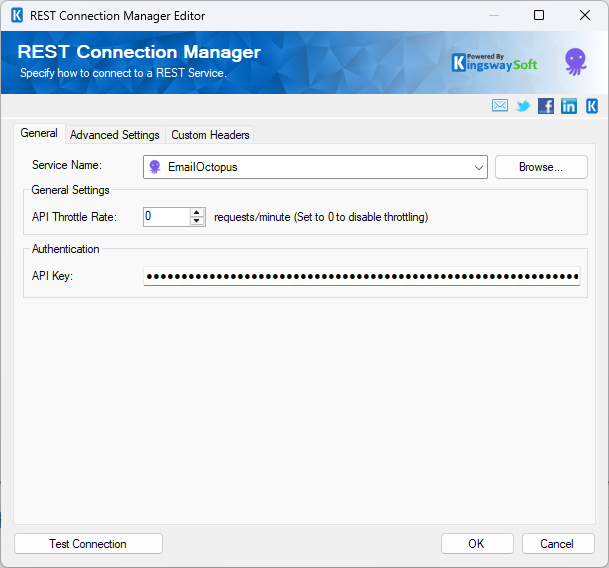Click the octopus icon in Service Name box
The image size is (609, 568).
tap(155, 167)
